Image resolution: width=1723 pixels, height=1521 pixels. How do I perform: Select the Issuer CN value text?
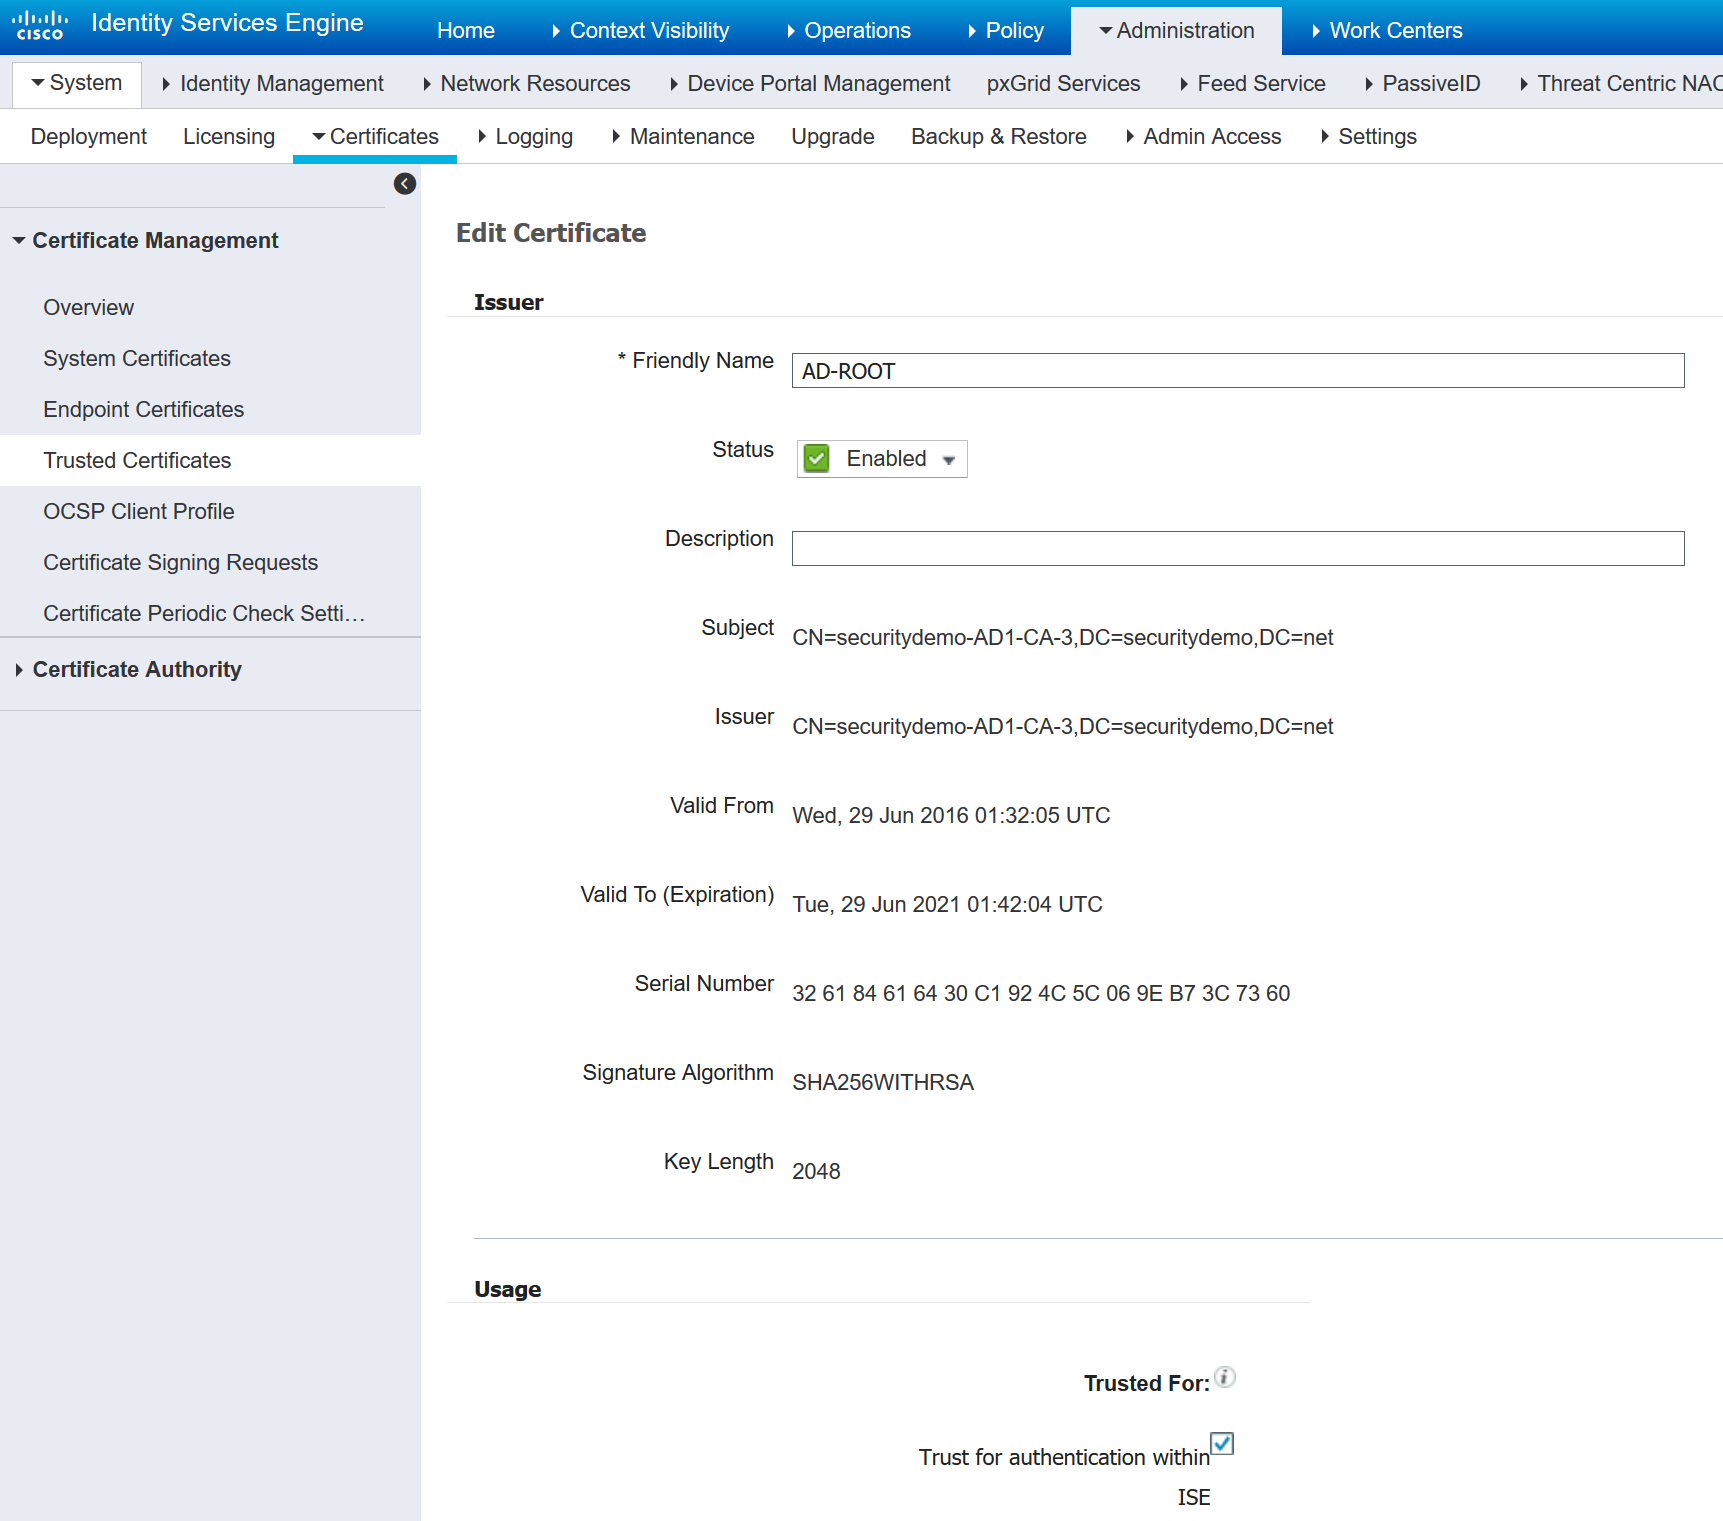(x=1063, y=727)
